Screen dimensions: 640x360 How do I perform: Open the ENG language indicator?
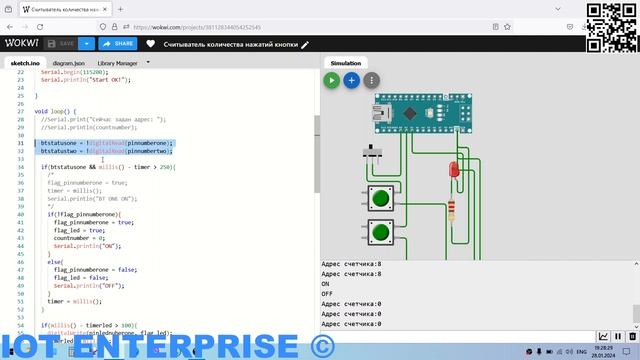(581, 351)
